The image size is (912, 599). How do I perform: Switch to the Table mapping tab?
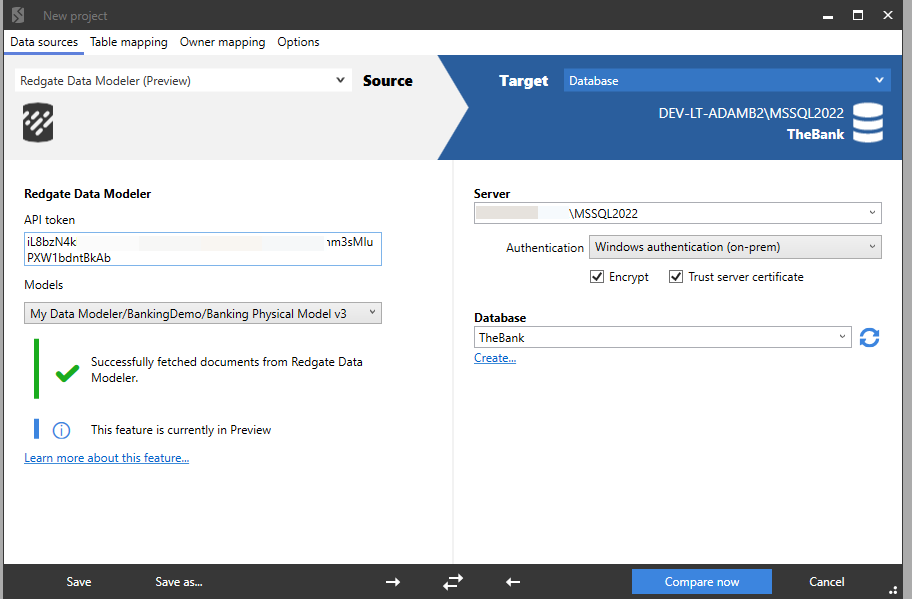[x=128, y=42]
